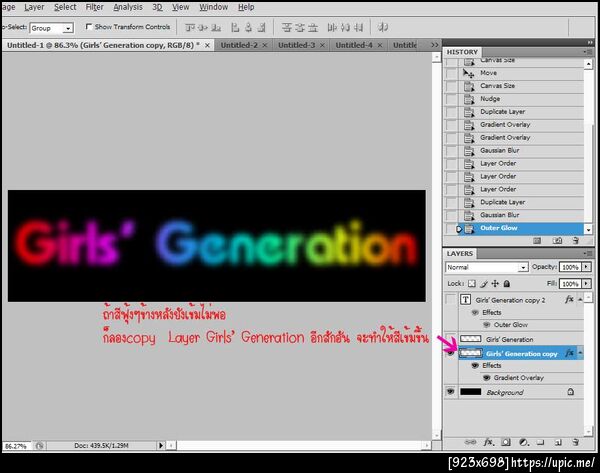Click History panel scroll down arrow
600x473 pixels.
589,229
